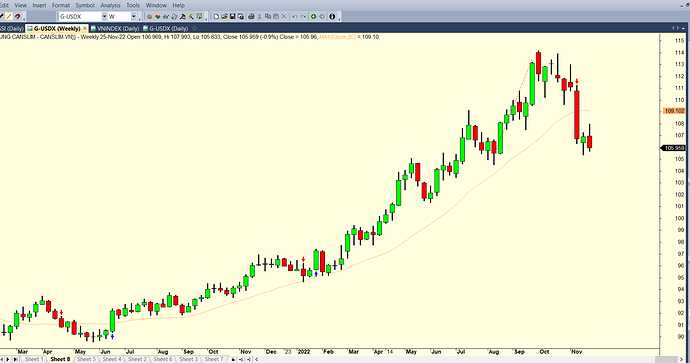690x363 pixels.
Task: Select the Sheet 4 tab
Action: point(112,359)
